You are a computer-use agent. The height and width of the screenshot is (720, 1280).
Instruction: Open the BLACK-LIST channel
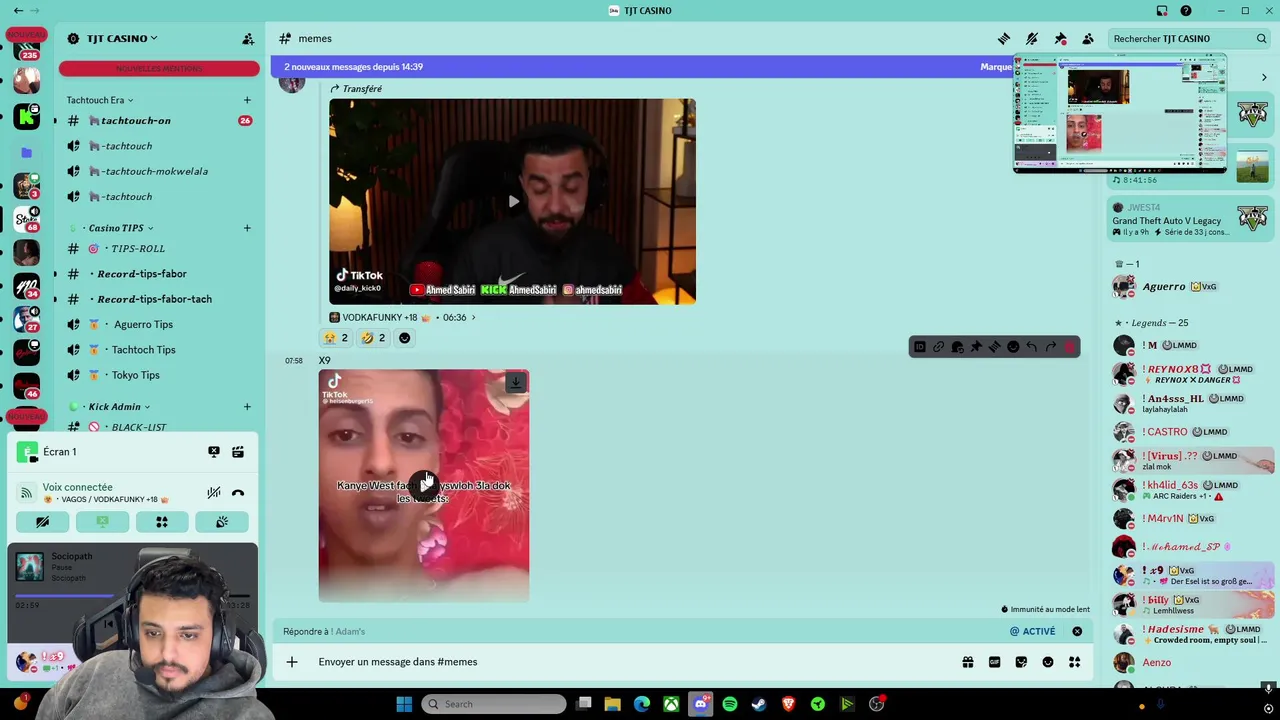pyautogui.click(x=159, y=427)
